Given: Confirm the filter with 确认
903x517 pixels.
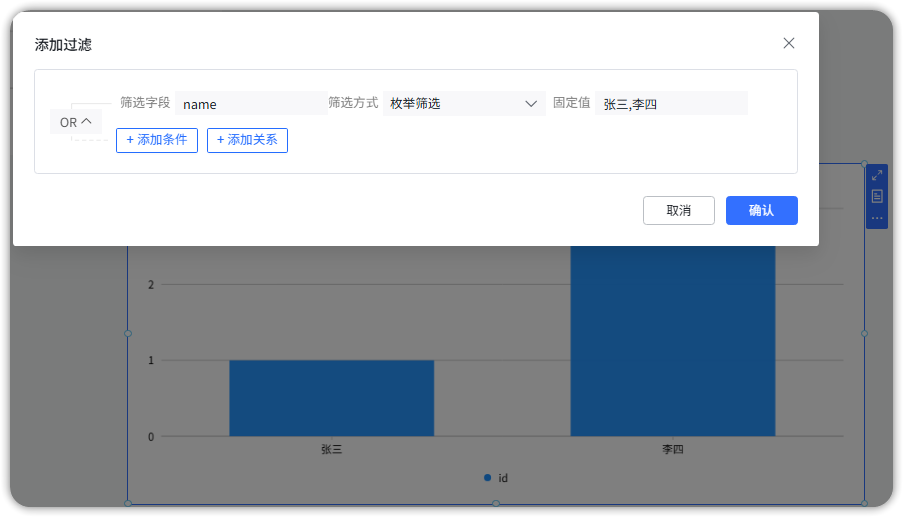Looking at the screenshot, I should 761,211.
